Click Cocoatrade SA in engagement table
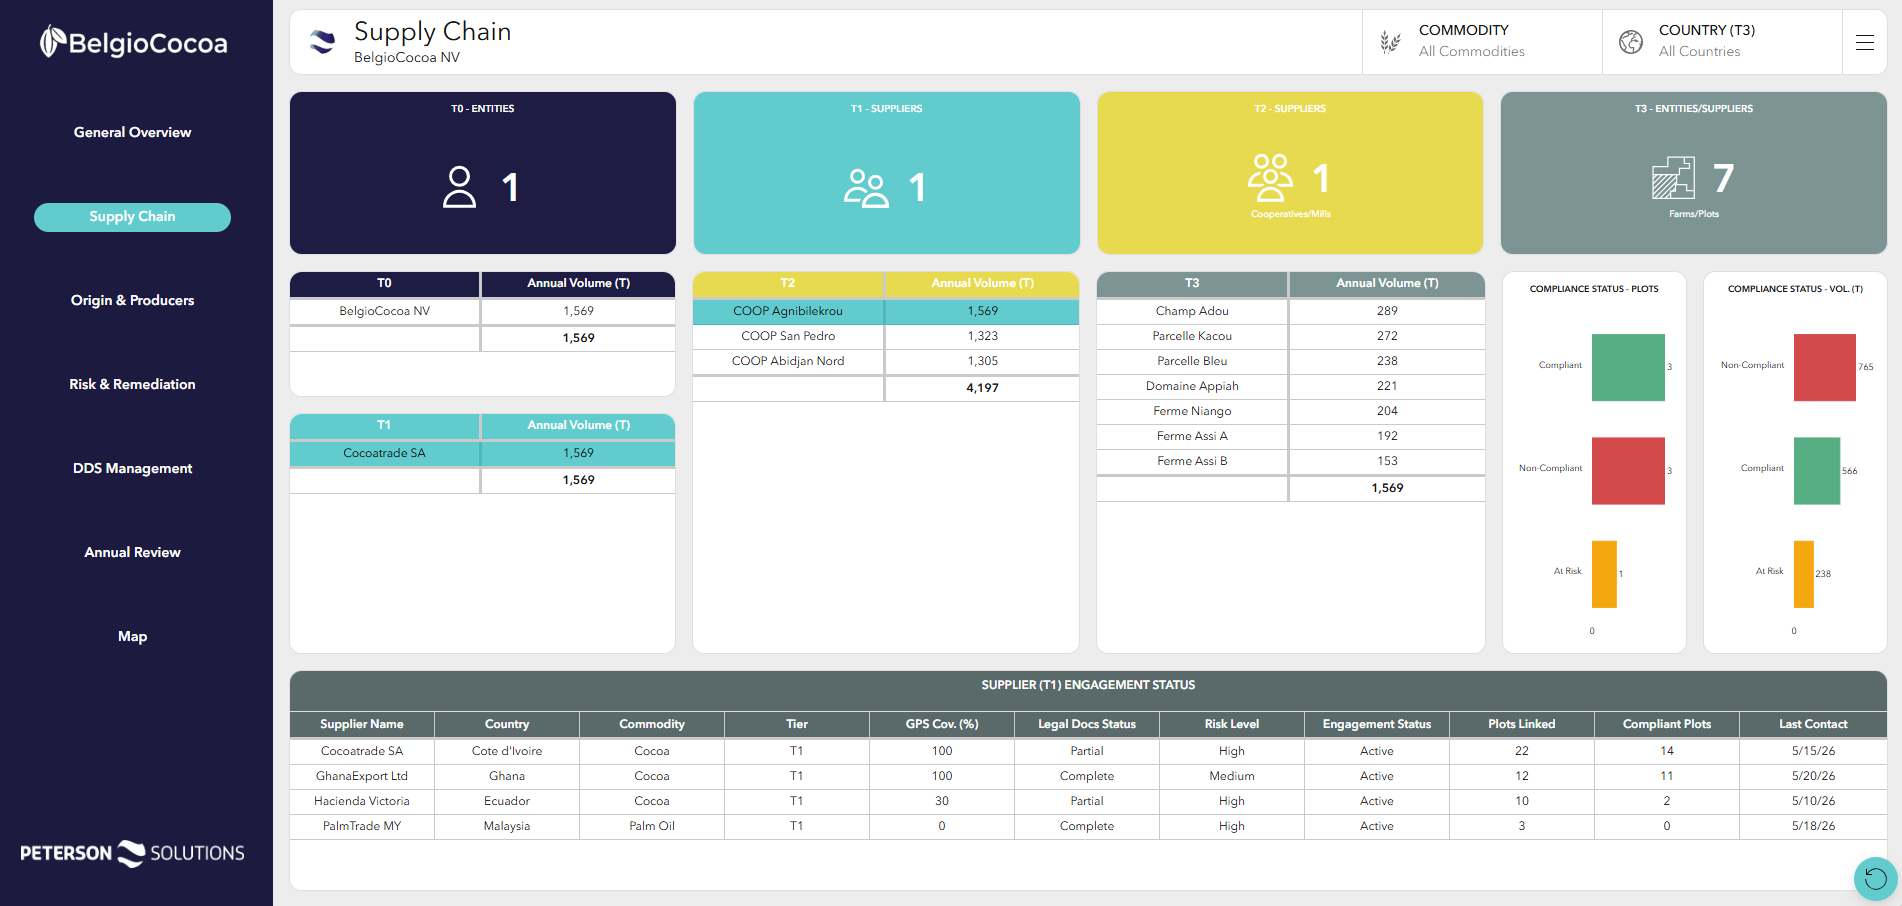The image size is (1902, 906). coord(362,751)
